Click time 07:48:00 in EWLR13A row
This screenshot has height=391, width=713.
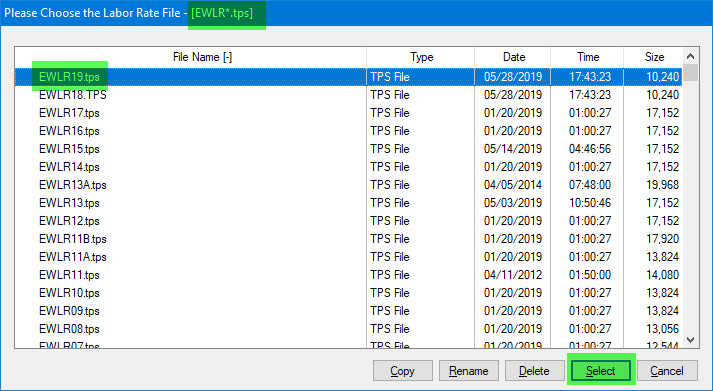(x=590, y=185)
